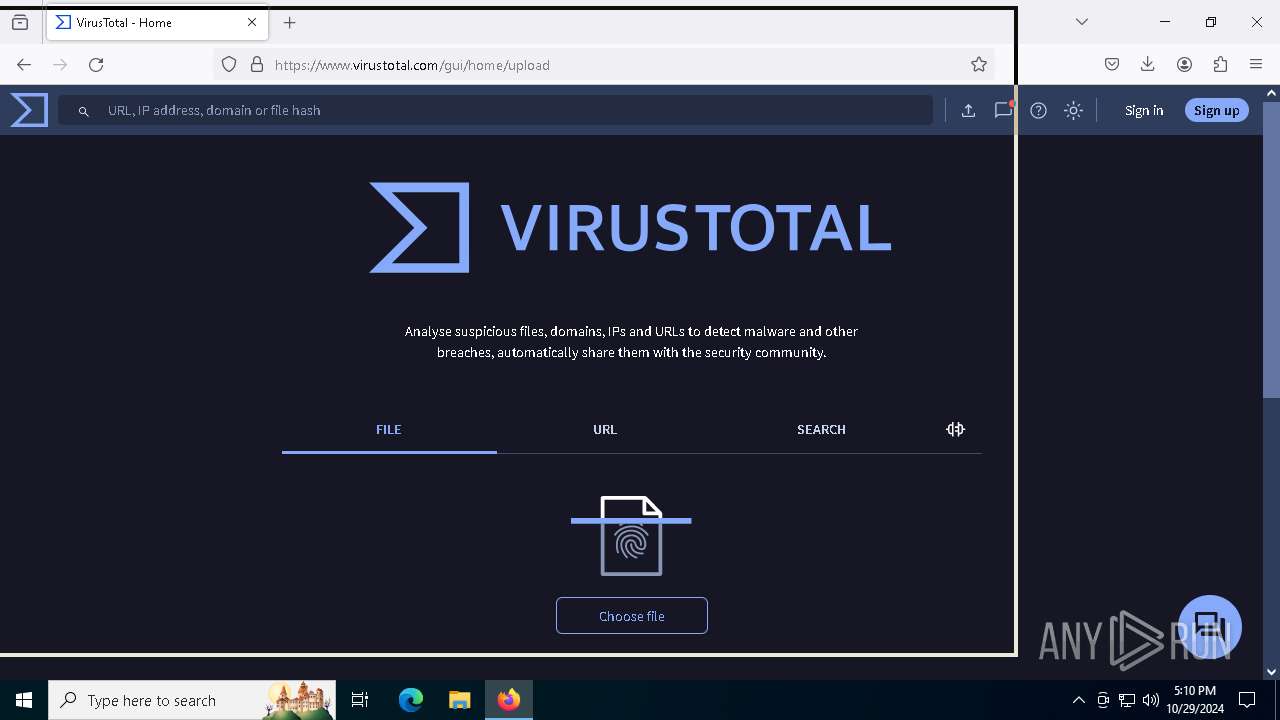Click the upload file icon in header

[968, 111]
